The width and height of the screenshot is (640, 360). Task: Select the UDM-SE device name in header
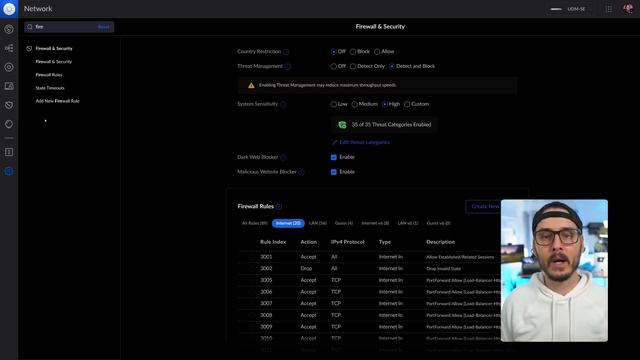pos(576,9)
